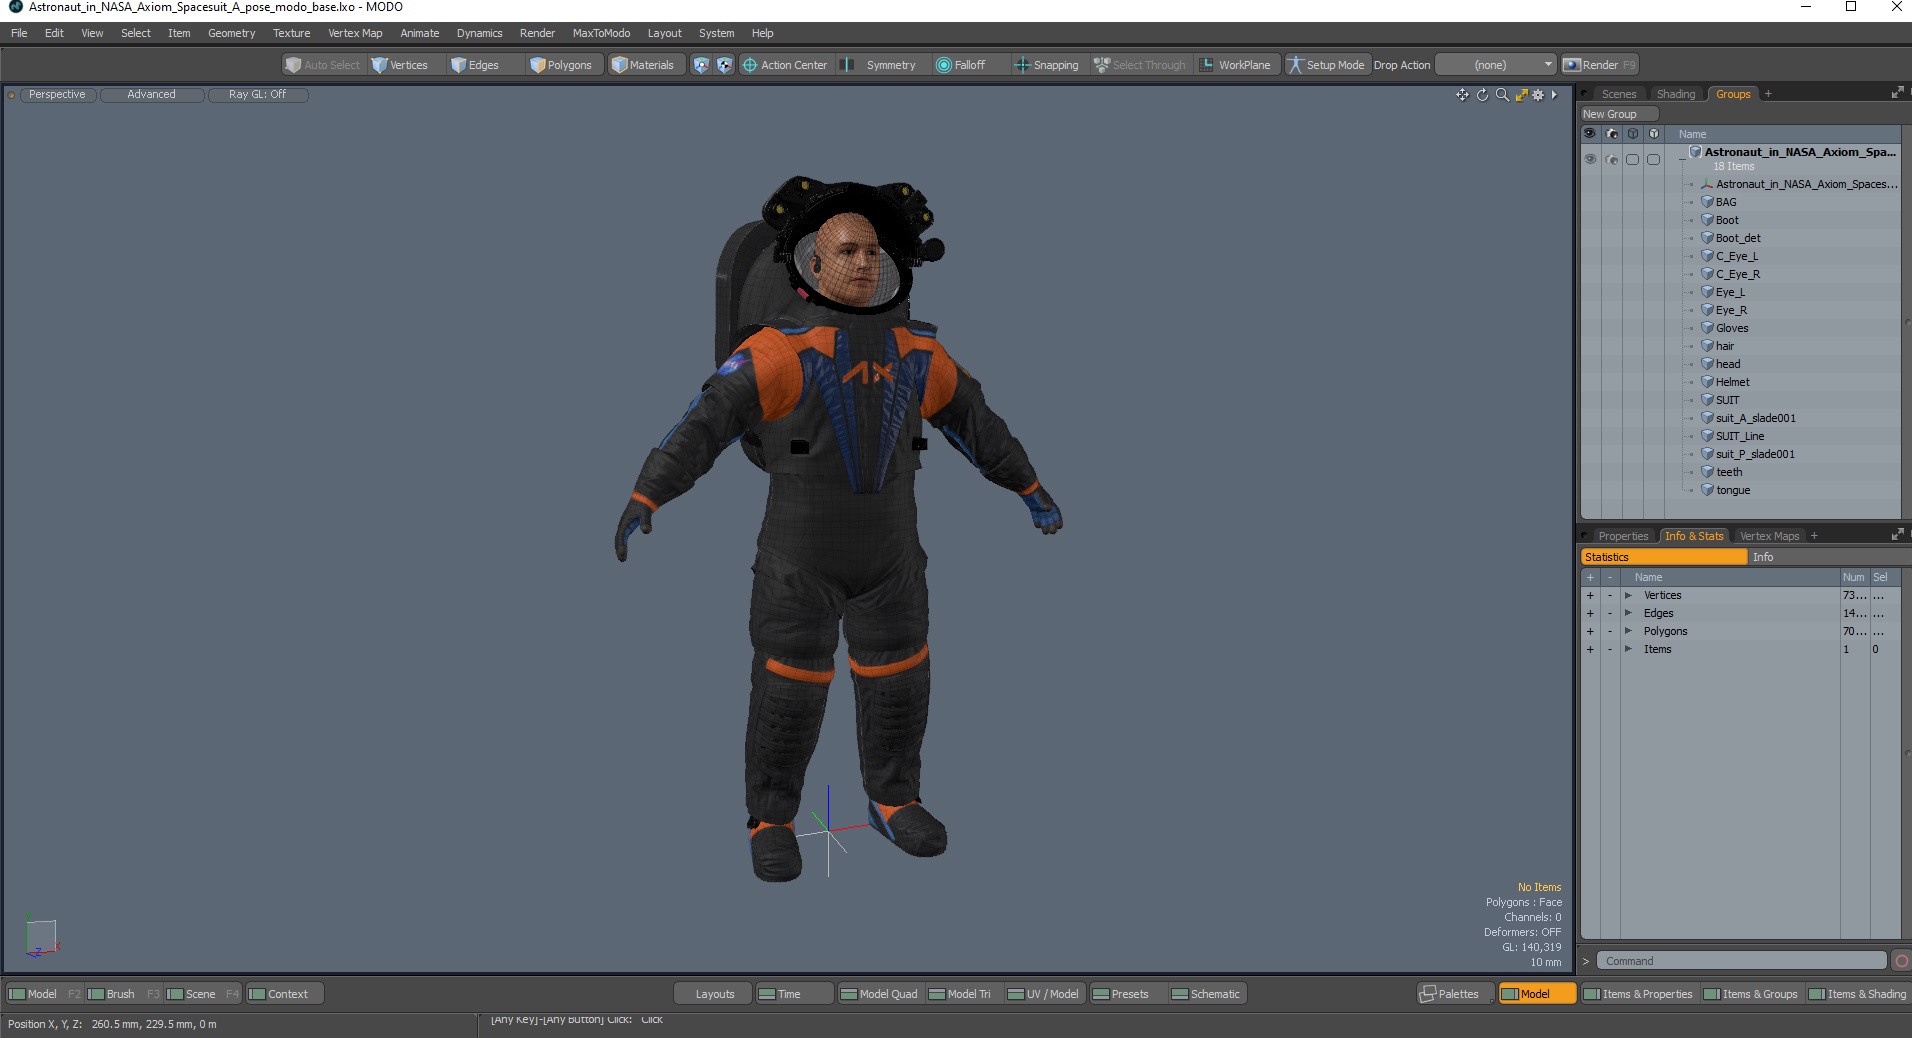Click the axis gizmo in viewport corner
Viewport: 1912px width, 1038px height.
(x=42, y=938)
